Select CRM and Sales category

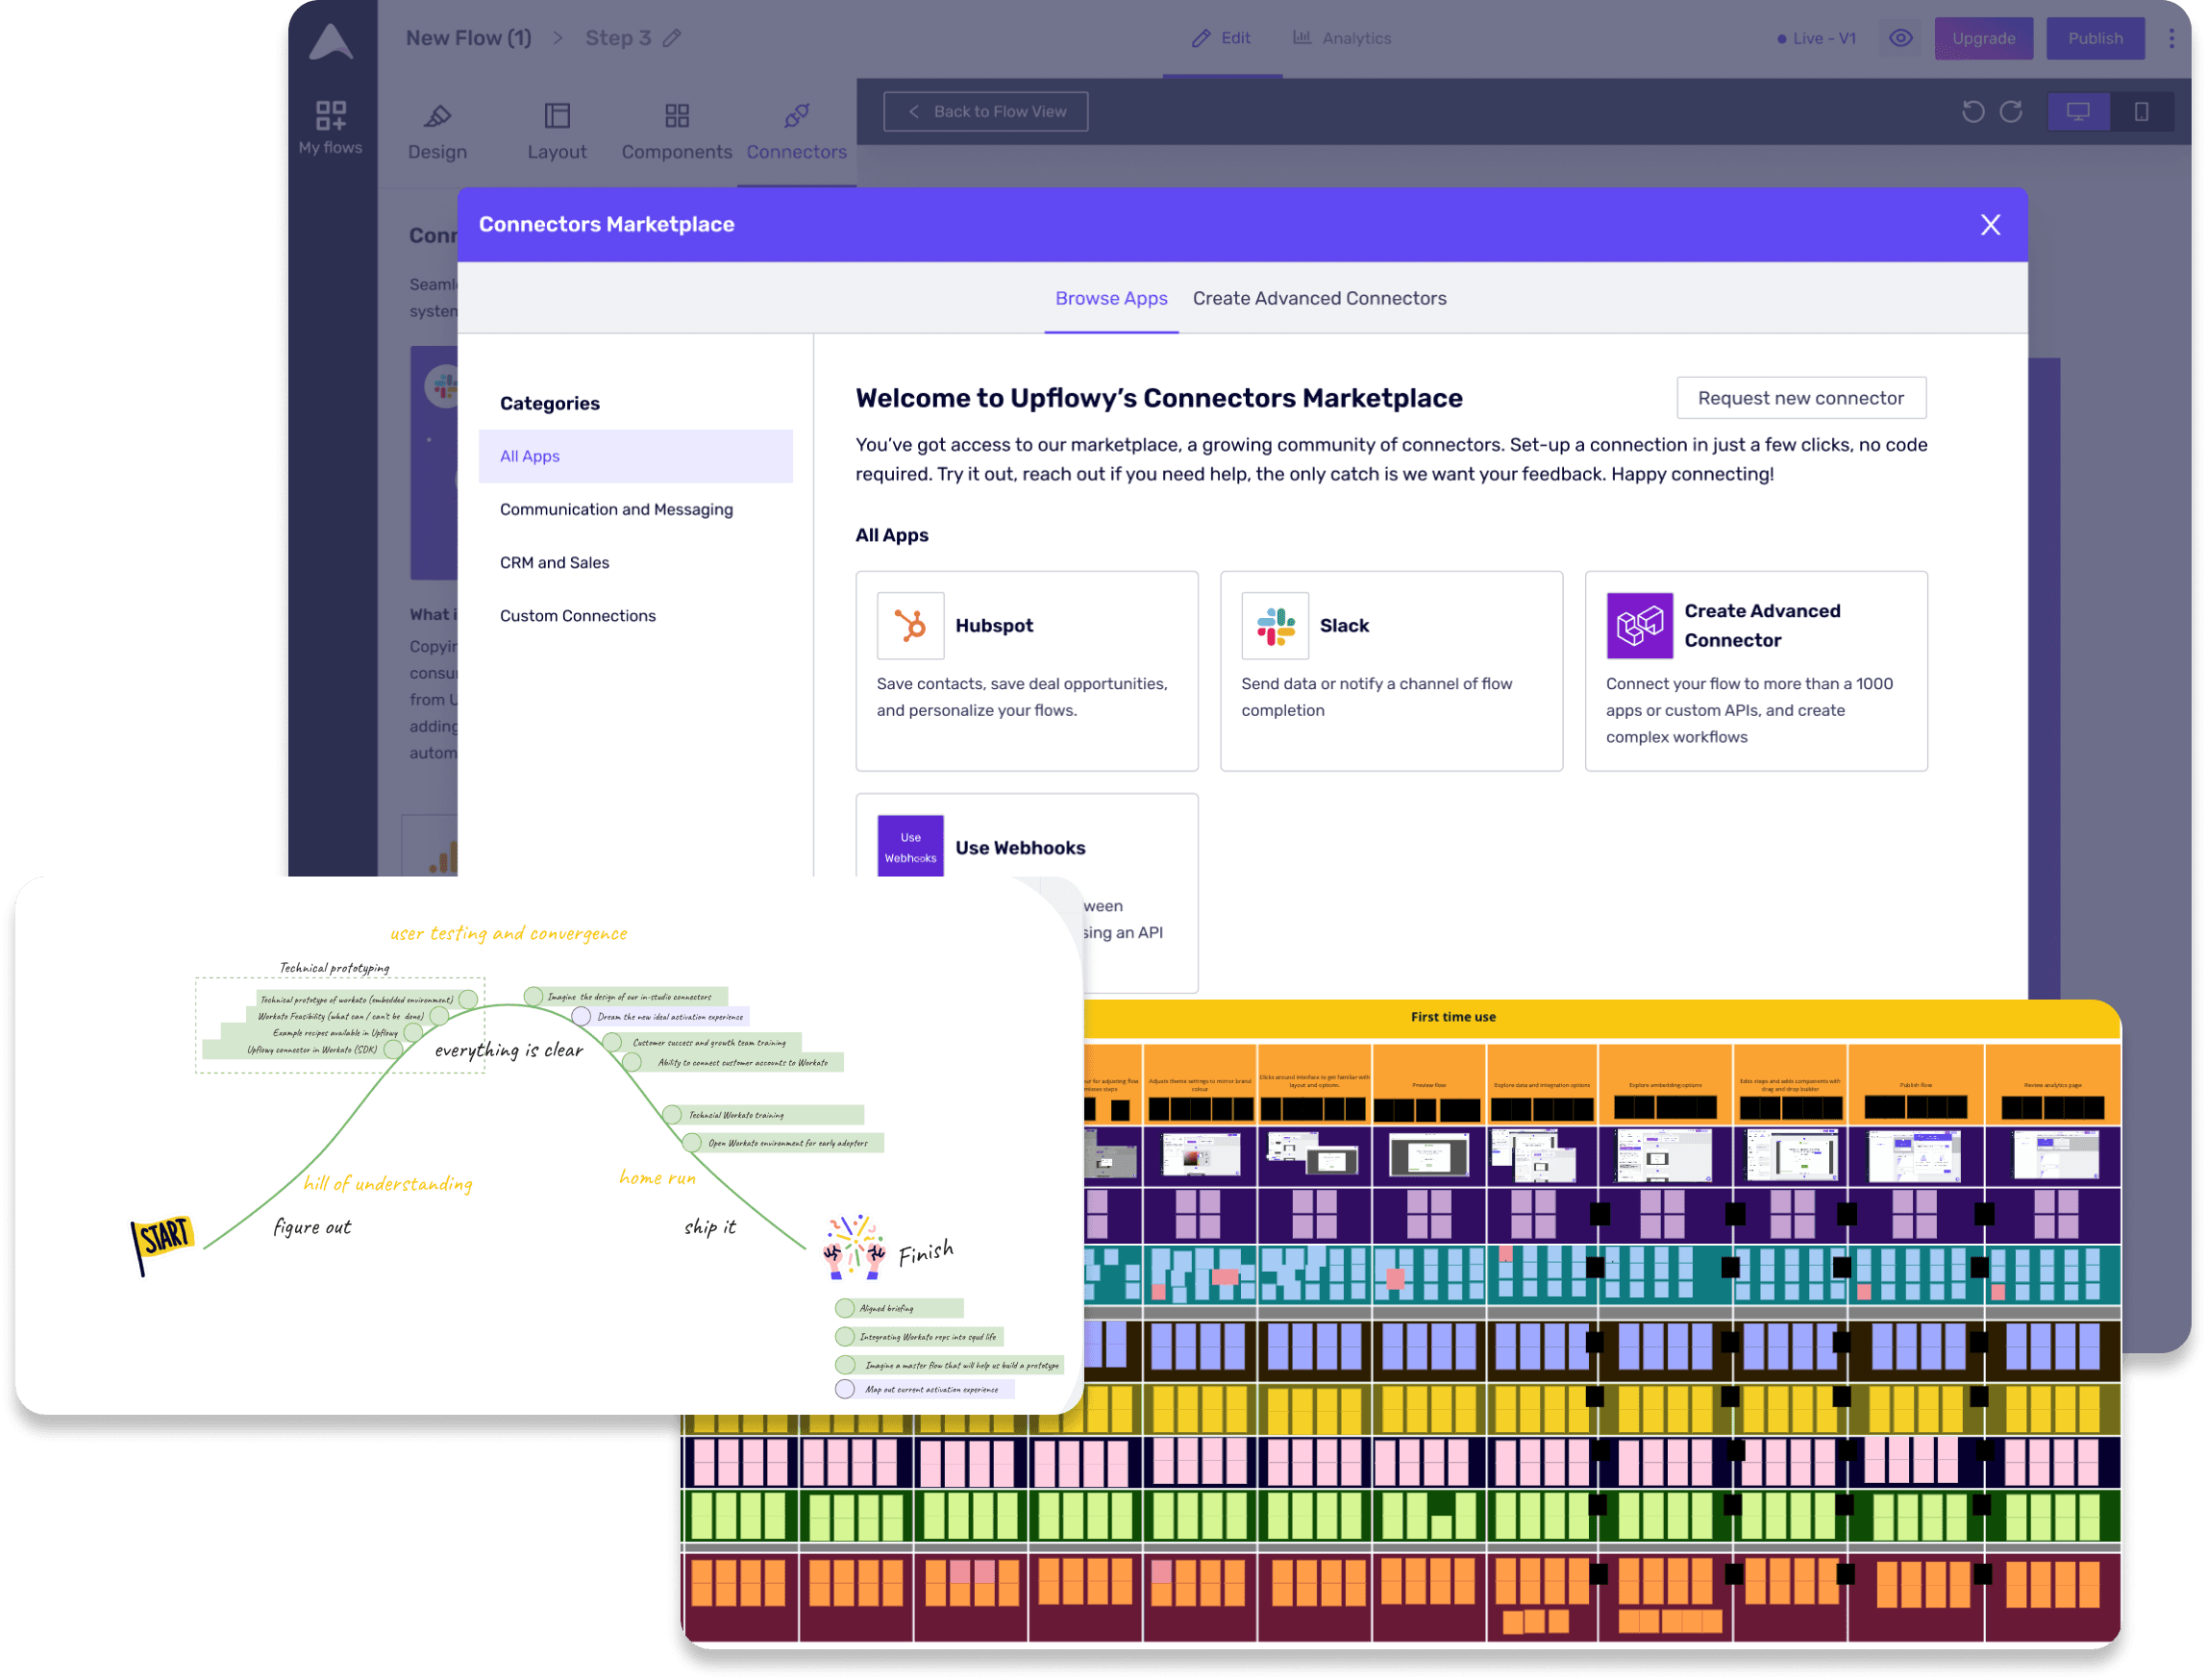pos(554,561)
